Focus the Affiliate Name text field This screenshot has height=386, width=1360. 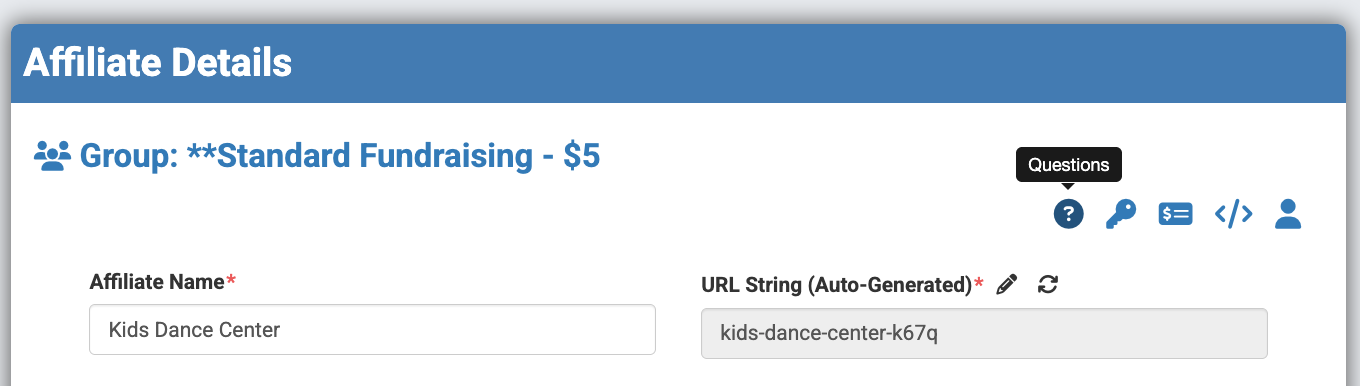372,330
